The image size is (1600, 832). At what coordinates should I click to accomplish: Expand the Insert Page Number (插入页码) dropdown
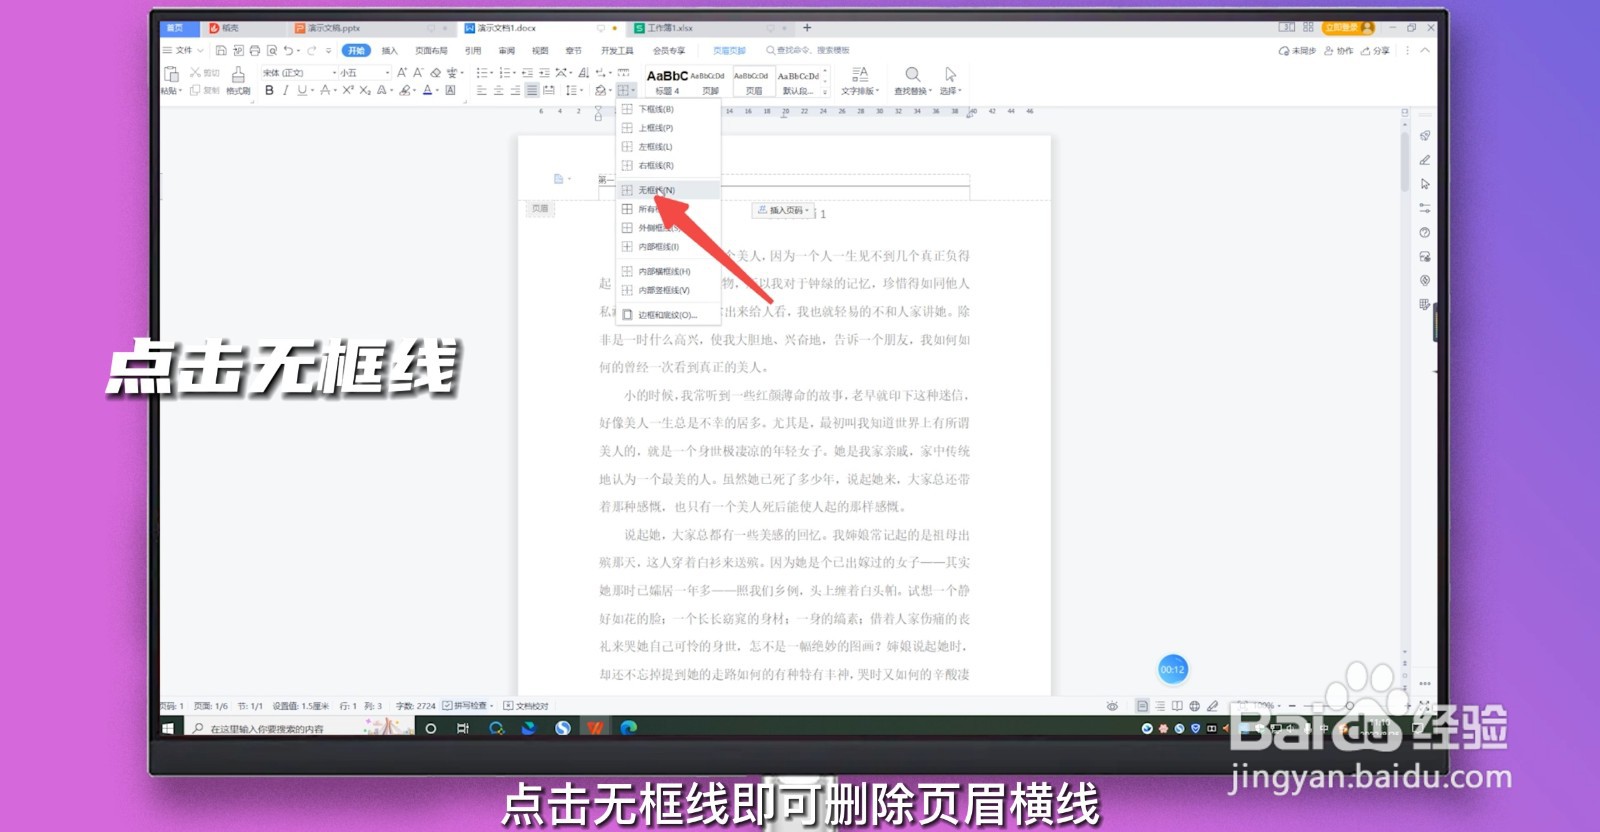(782, 211)
